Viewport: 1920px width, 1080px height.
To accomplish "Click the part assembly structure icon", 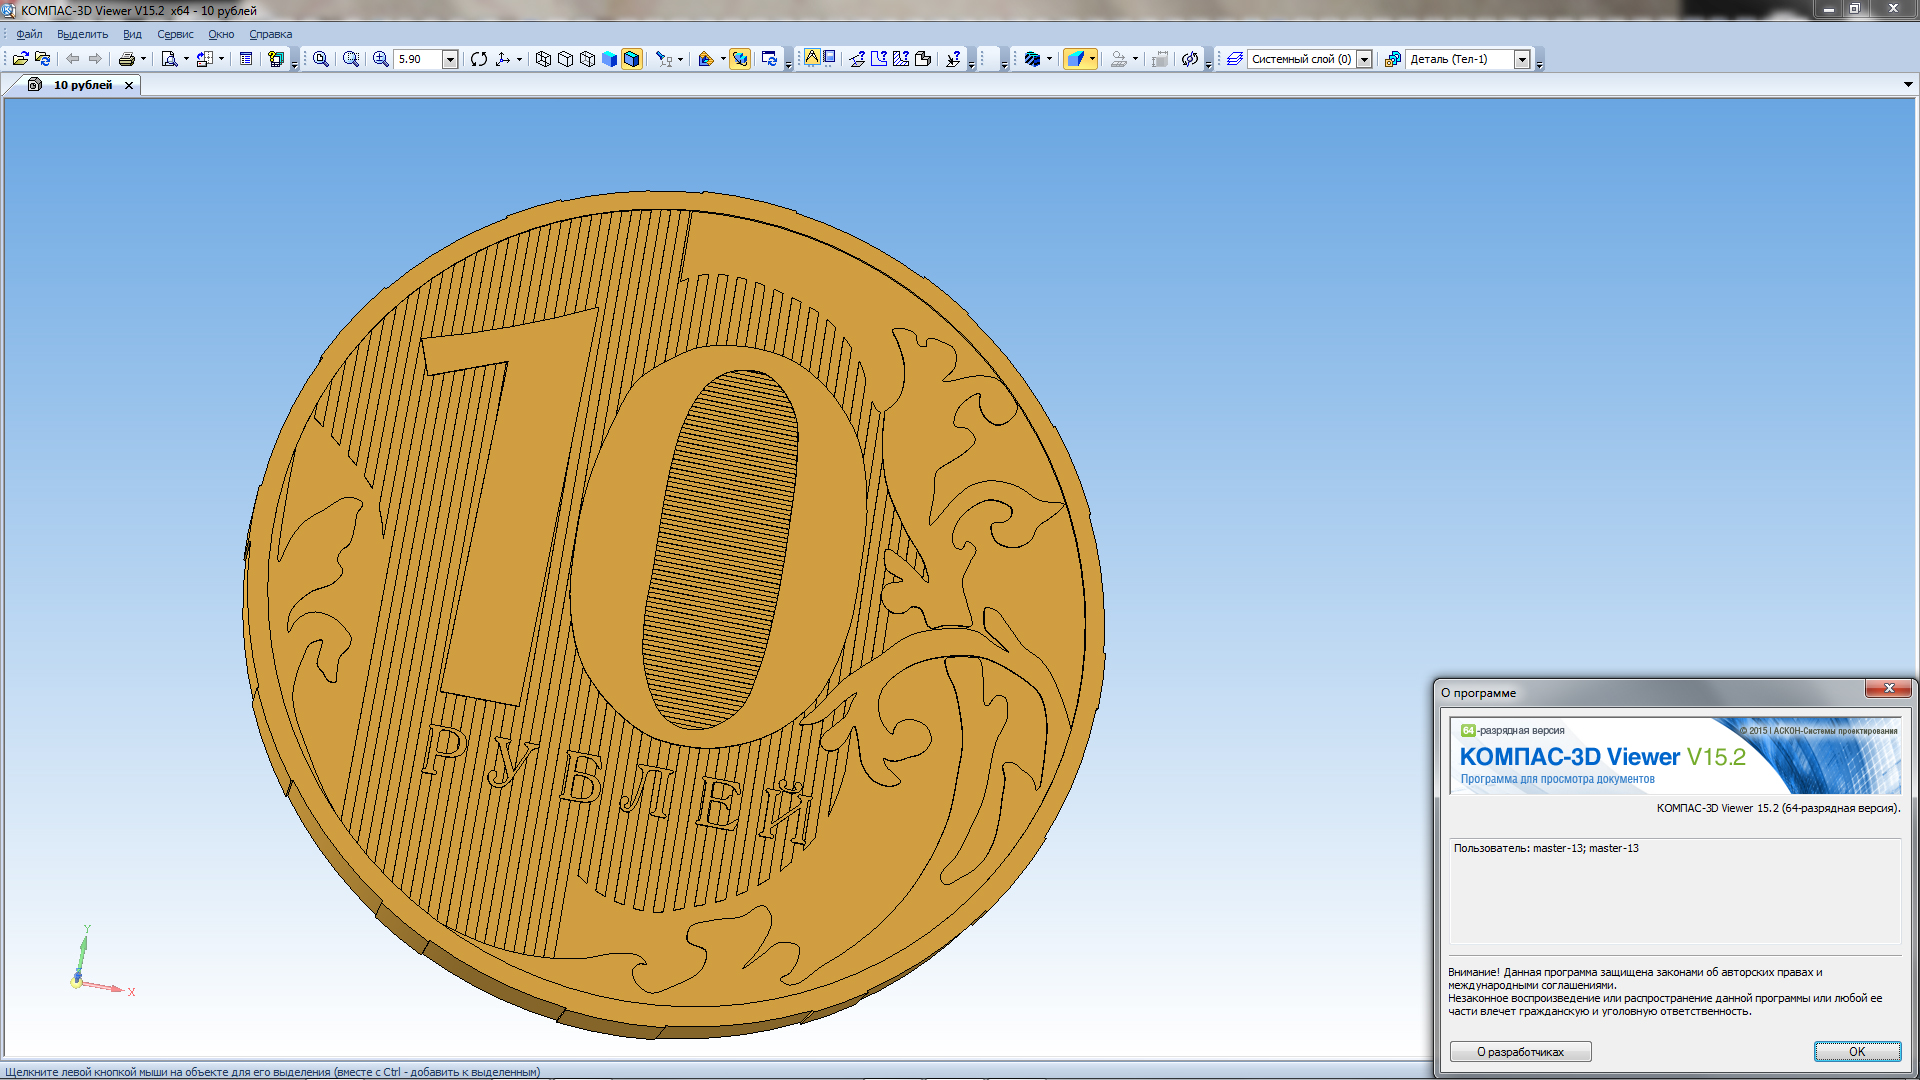I will click(1392, 59).
